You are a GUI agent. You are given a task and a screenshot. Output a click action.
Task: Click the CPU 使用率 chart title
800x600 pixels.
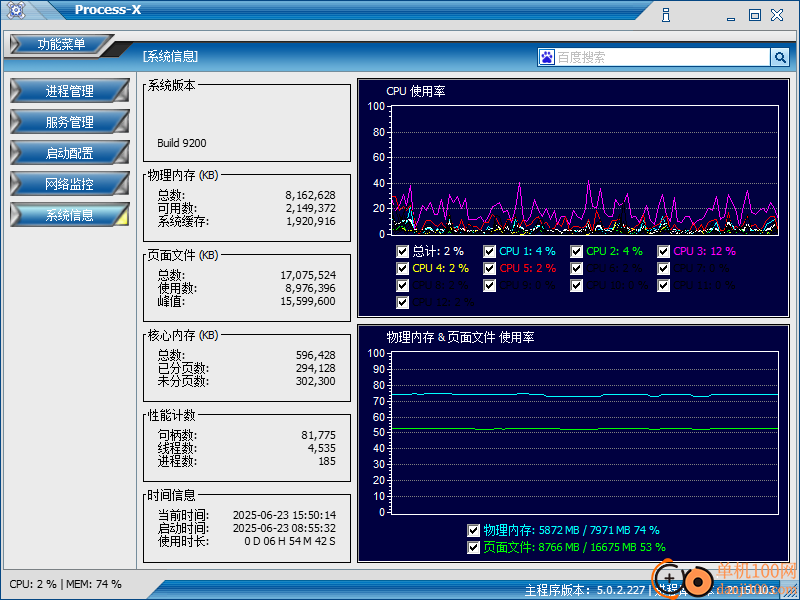point(416,91)
